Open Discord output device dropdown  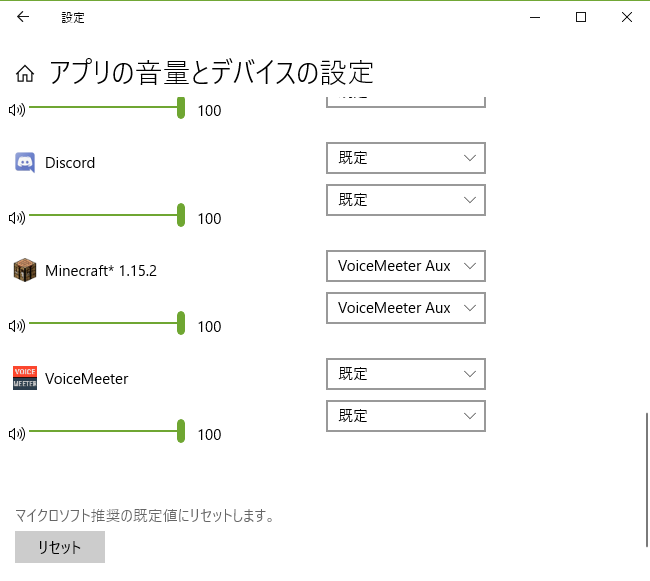point(406,158)
